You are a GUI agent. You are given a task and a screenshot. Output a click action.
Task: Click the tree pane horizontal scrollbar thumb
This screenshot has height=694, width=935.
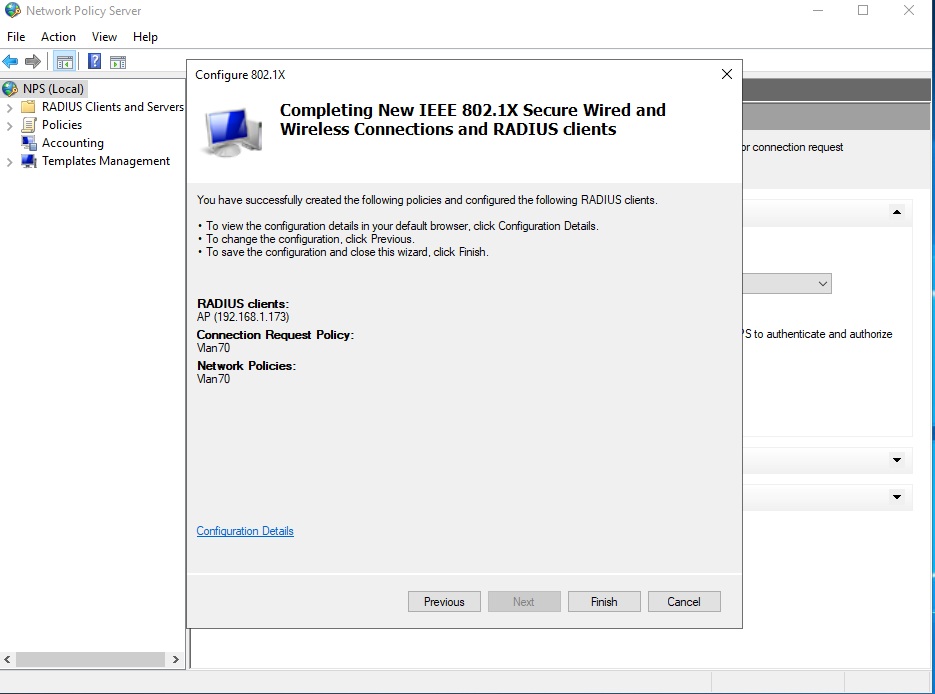point(90,659)
